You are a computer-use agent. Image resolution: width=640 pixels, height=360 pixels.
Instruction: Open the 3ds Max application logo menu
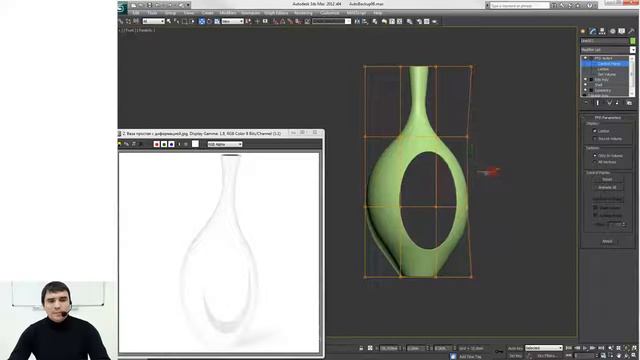tap(122, 7)
